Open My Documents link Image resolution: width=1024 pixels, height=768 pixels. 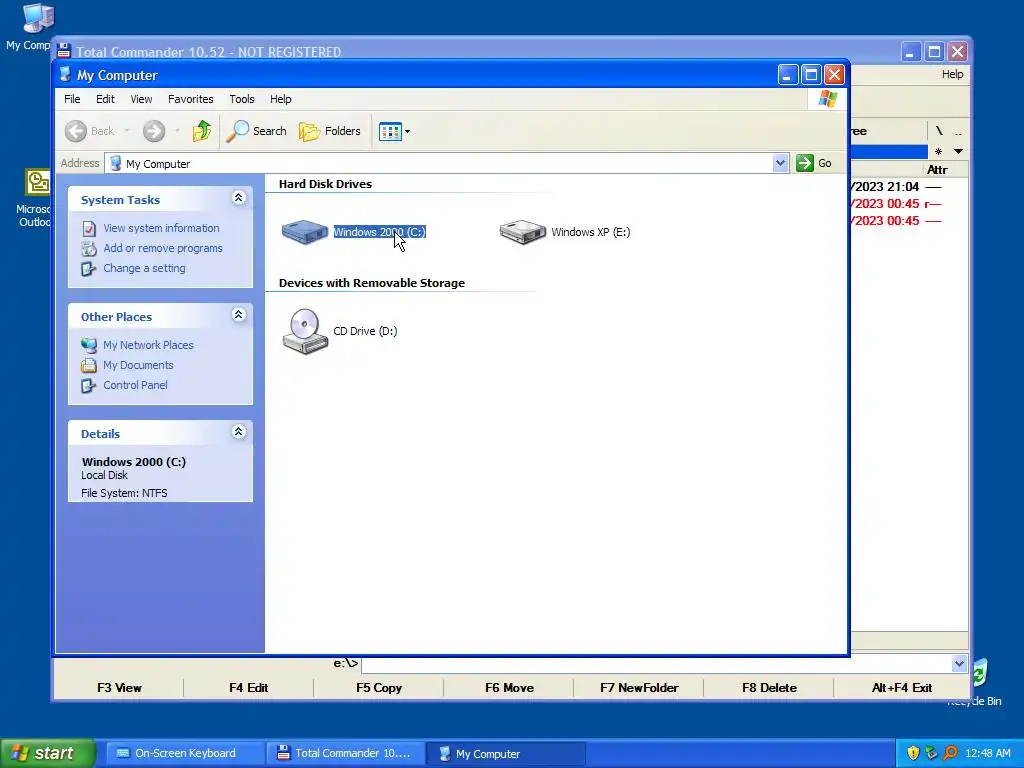tap(138, 365)
